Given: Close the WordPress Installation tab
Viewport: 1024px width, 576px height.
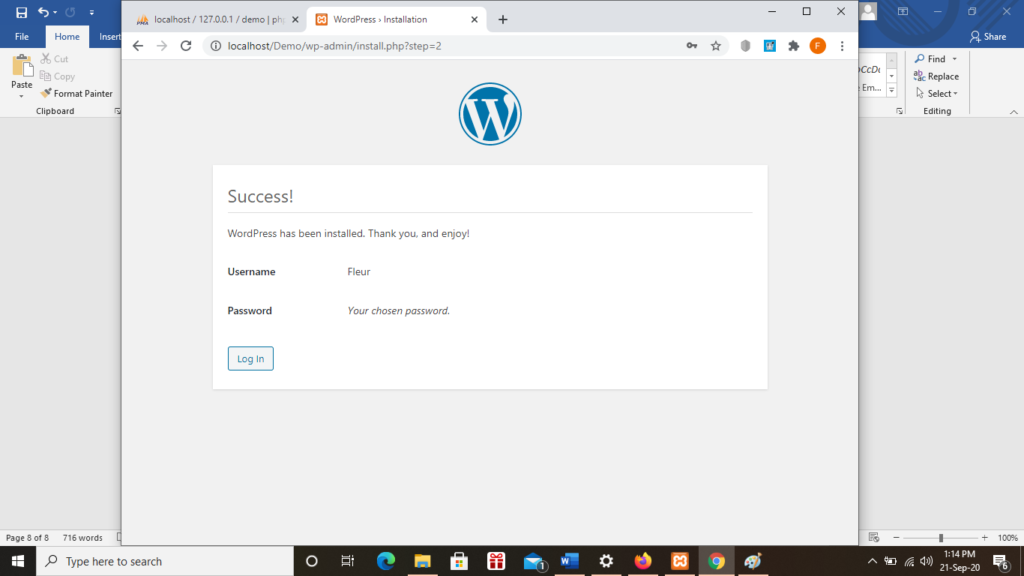Looking at the screenshot, I should click(474, 20).
